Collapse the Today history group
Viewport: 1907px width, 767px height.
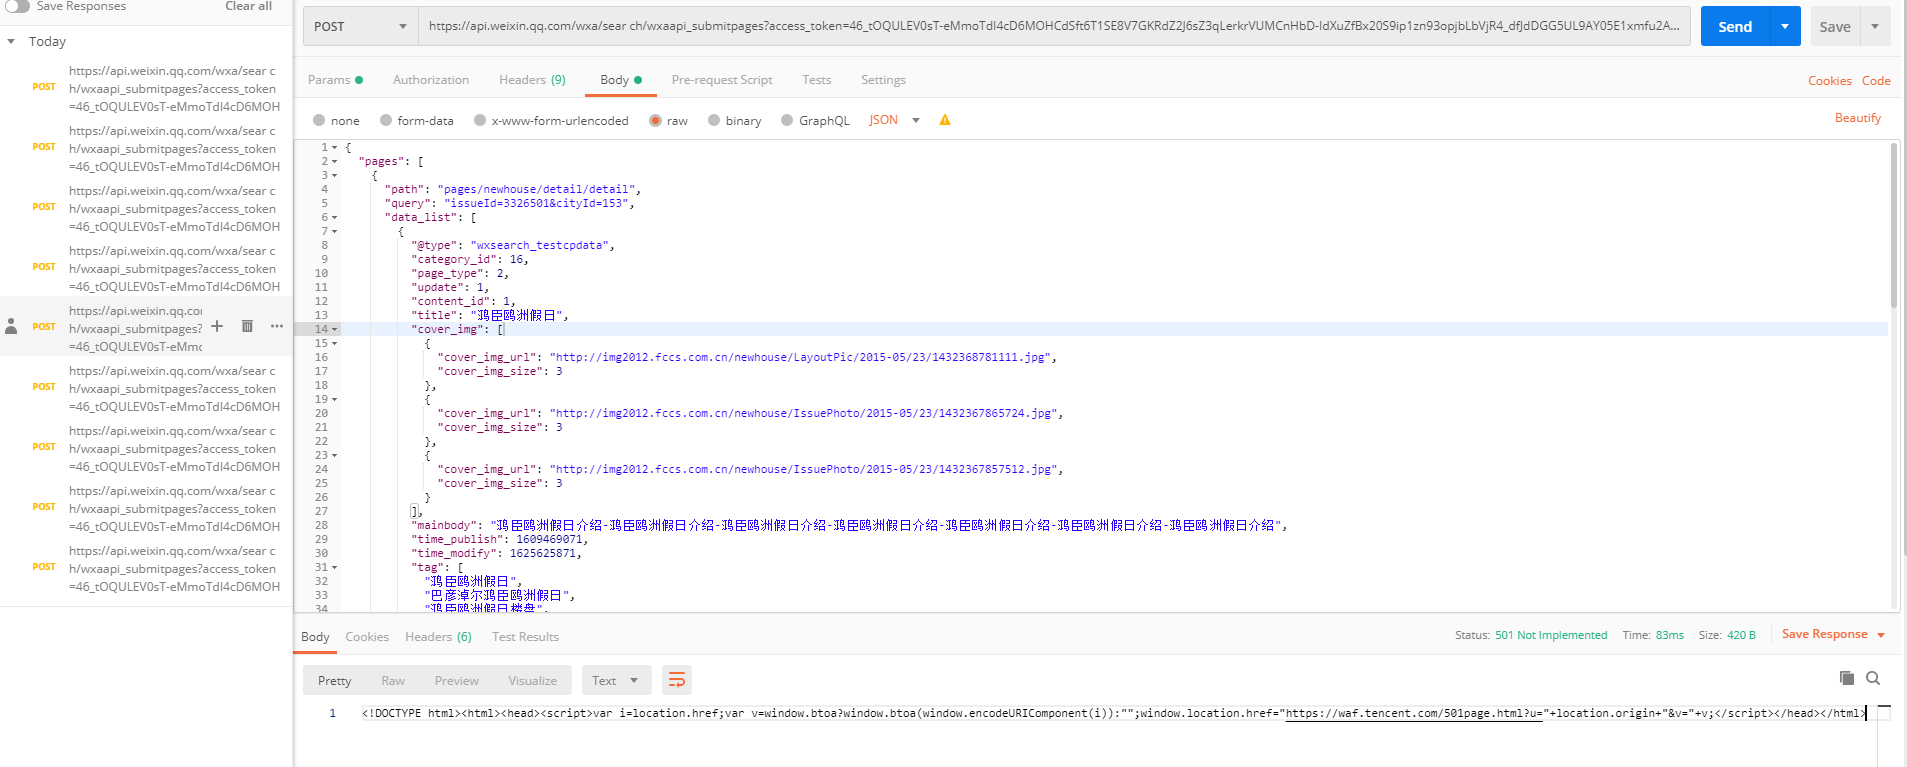click(11, 41)
